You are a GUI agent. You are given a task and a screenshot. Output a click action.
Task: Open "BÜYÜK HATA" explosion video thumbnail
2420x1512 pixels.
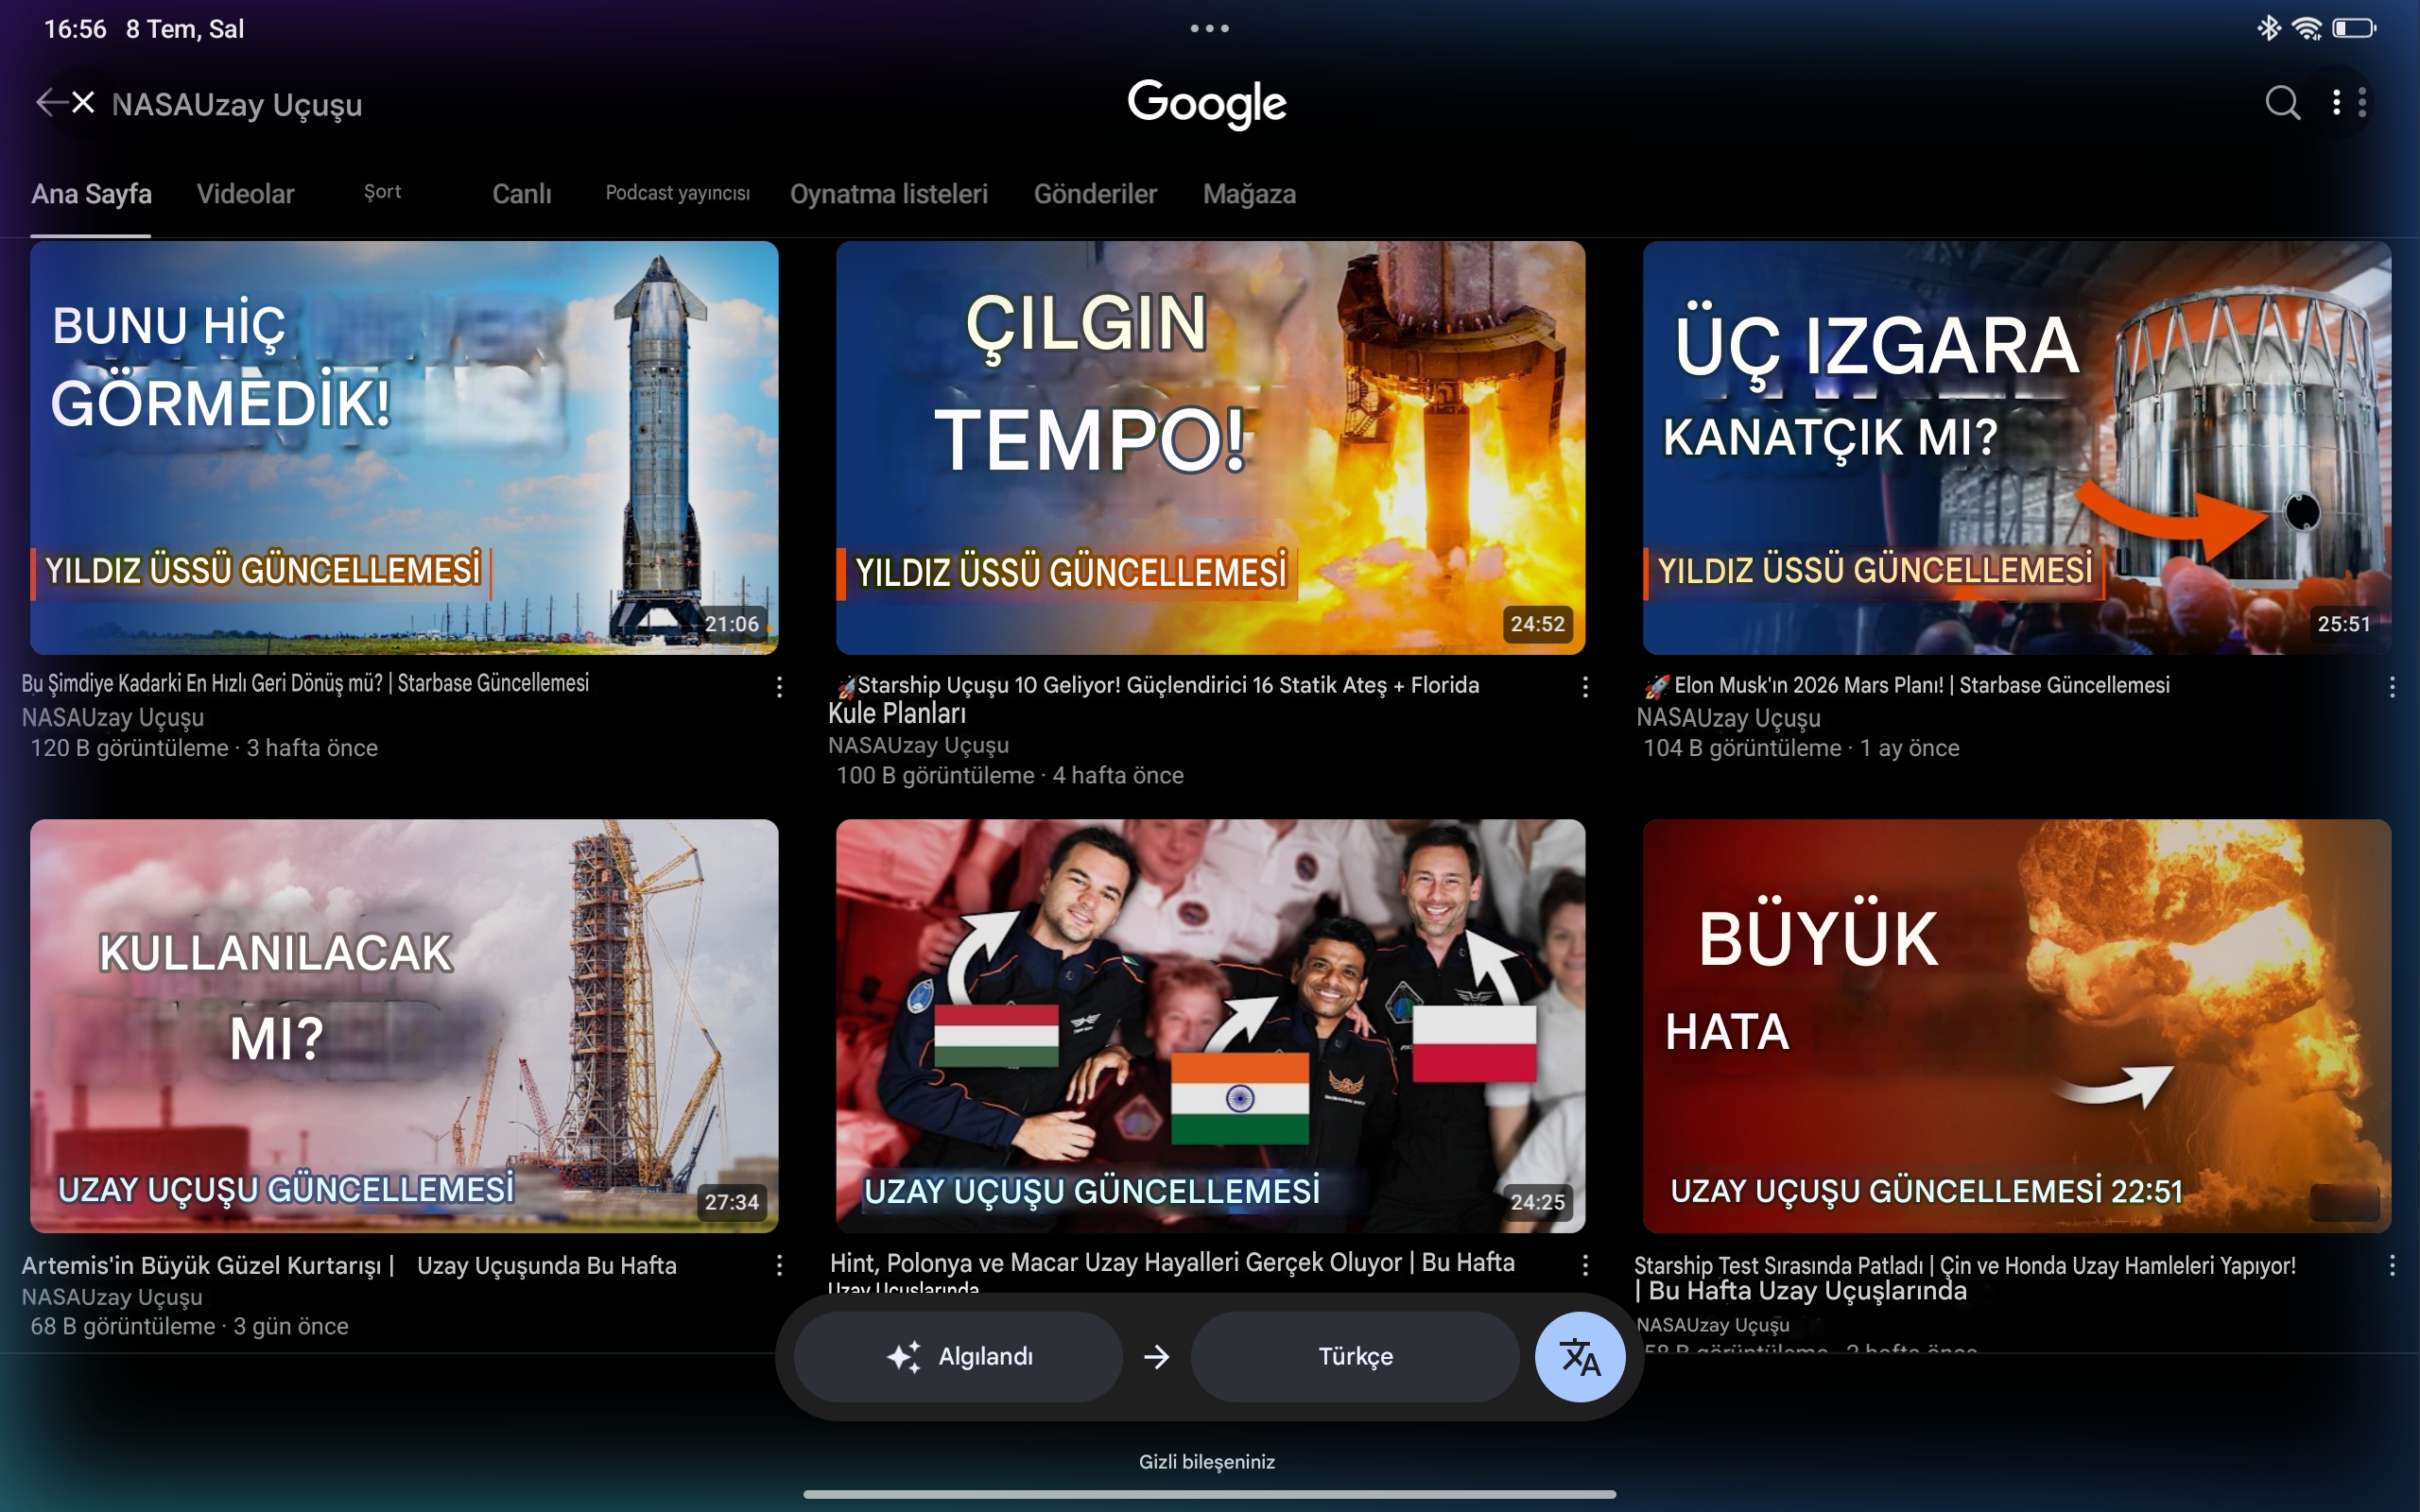(2017, 1026)
